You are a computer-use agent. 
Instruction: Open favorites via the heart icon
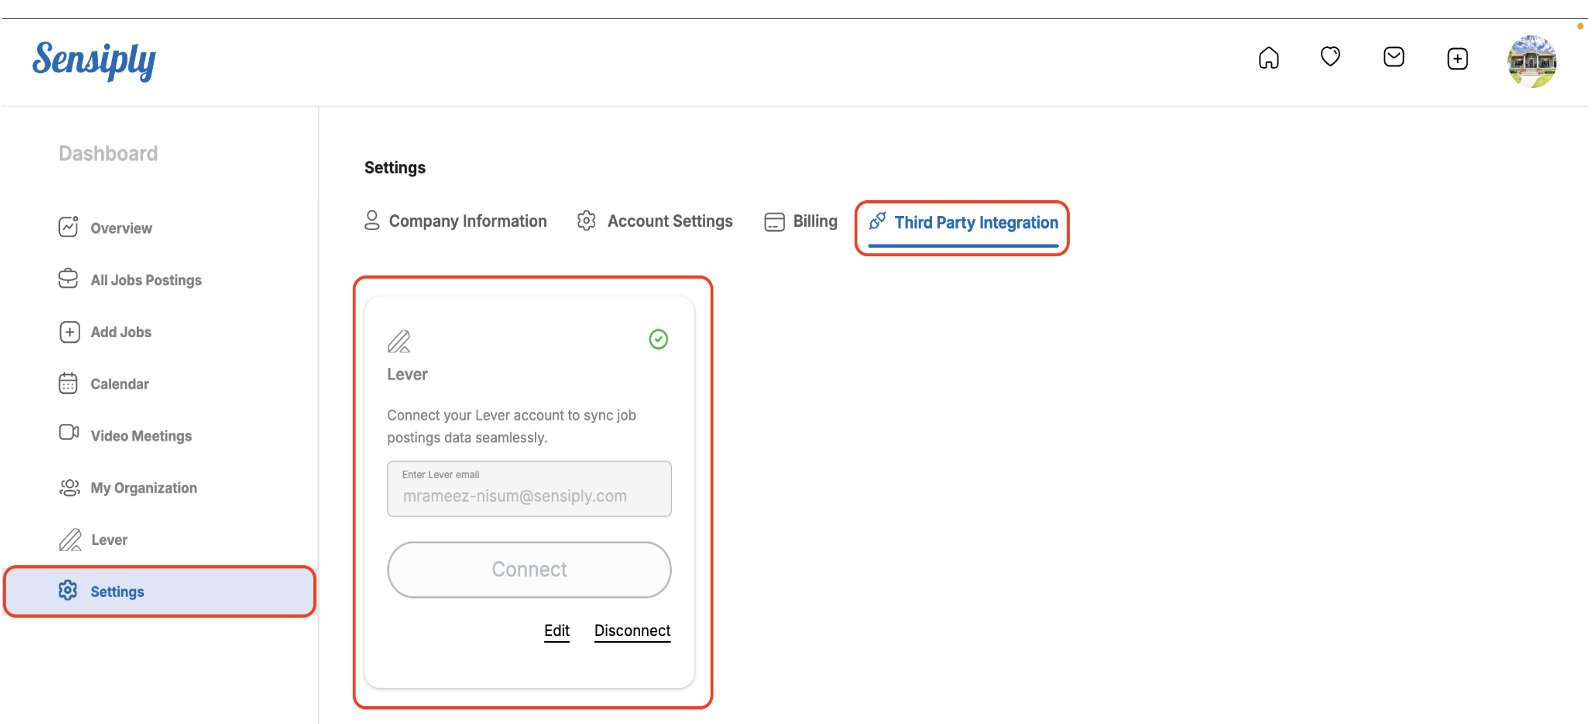(x=1330, y=57)
